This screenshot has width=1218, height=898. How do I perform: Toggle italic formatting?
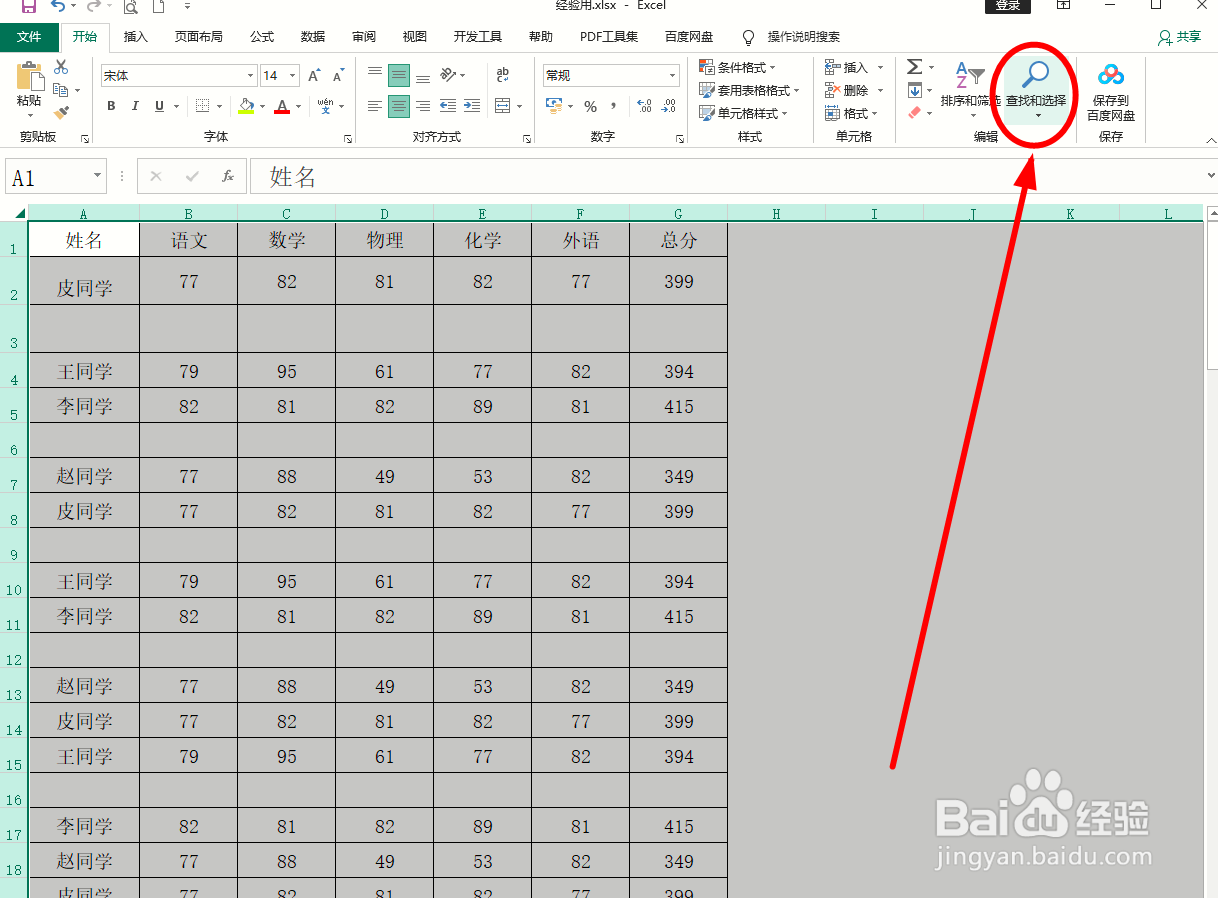point(135,105)
